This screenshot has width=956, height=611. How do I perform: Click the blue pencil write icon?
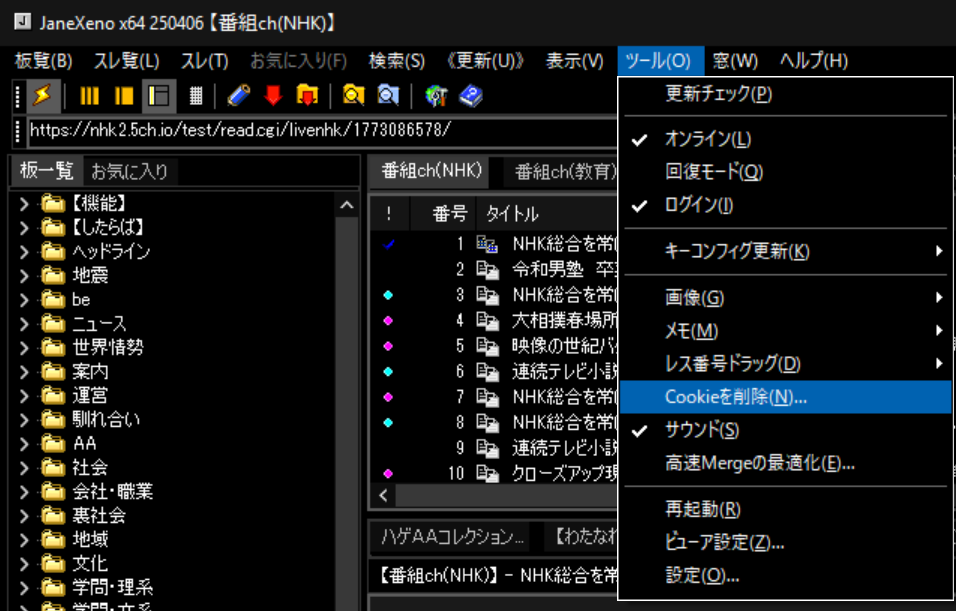pyautogui.click(x=238, y=95)
